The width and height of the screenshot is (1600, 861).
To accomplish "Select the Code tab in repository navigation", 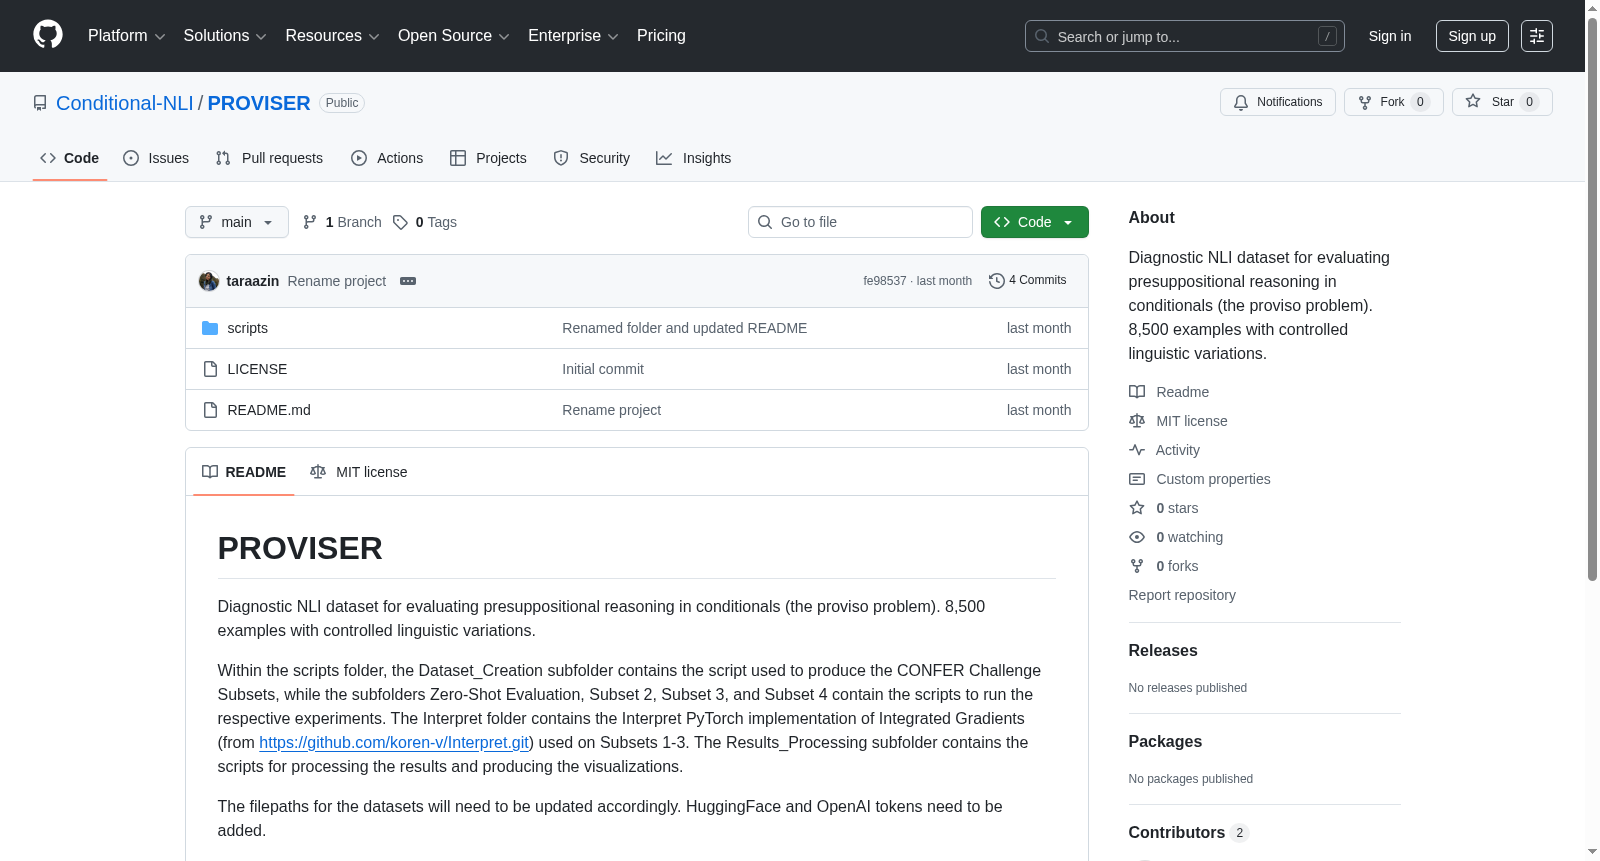I will point(70,158).
